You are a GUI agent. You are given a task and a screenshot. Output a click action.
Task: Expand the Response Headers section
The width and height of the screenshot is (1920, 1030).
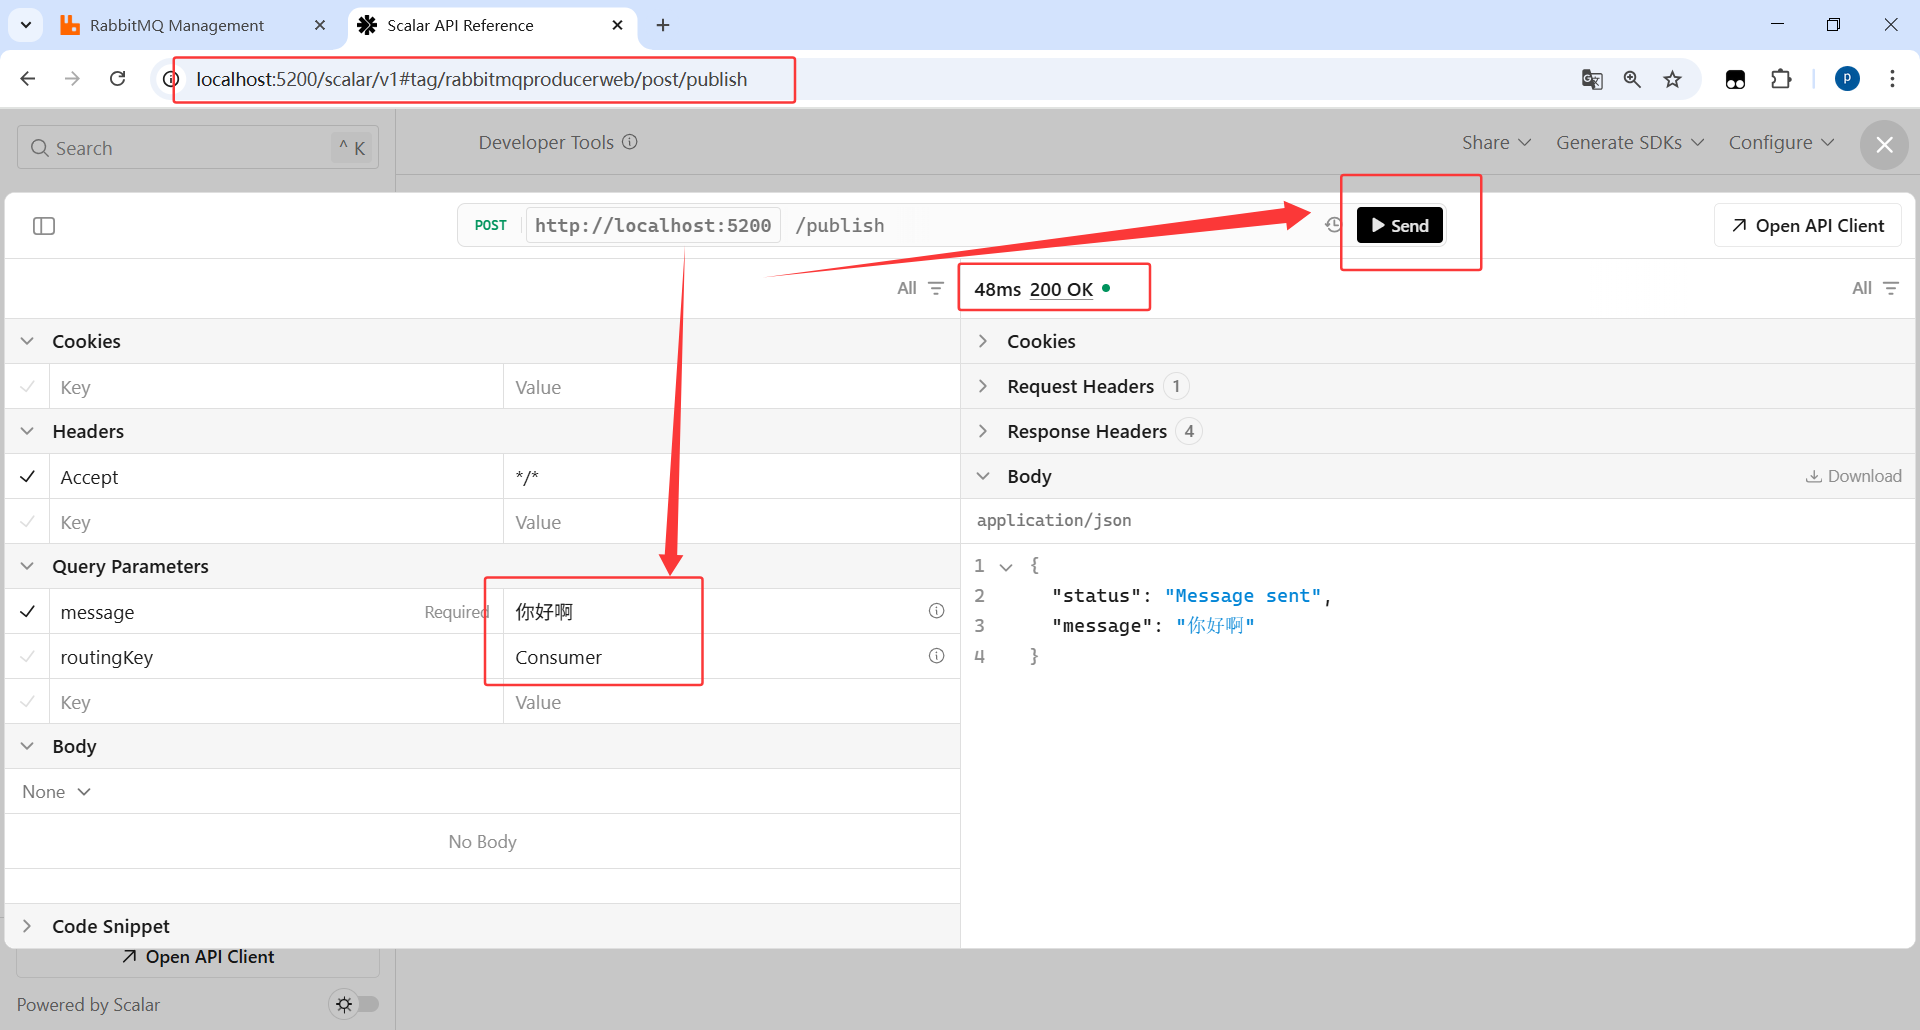[983, 431]
